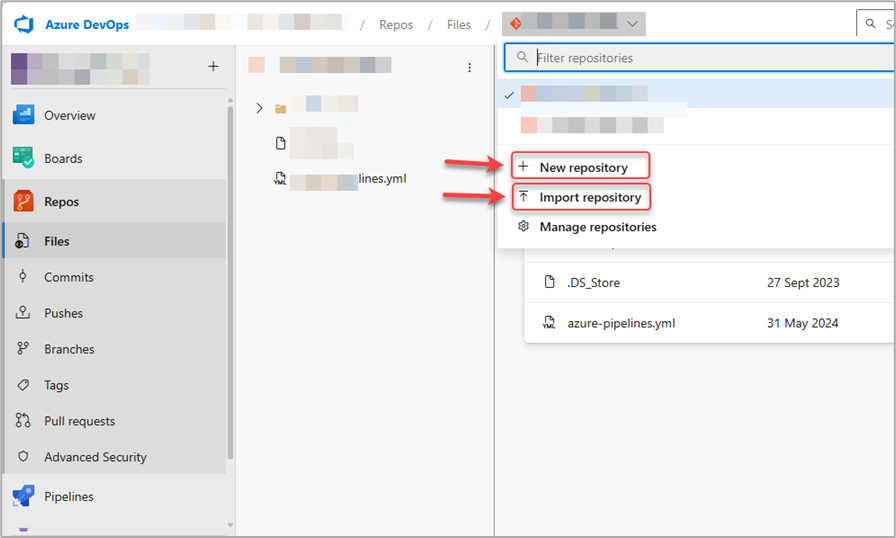
Task: Open the Tags page icon
Action: point(23,385)
